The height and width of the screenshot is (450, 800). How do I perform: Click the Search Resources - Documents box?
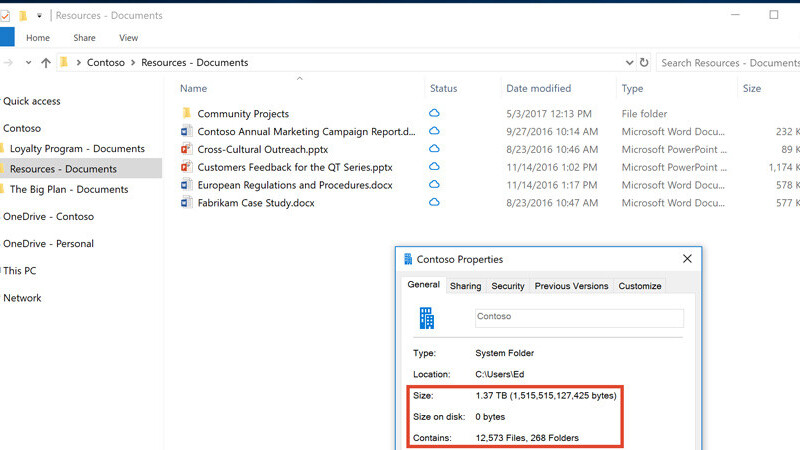pyautogui.click(x=728, y=62)
